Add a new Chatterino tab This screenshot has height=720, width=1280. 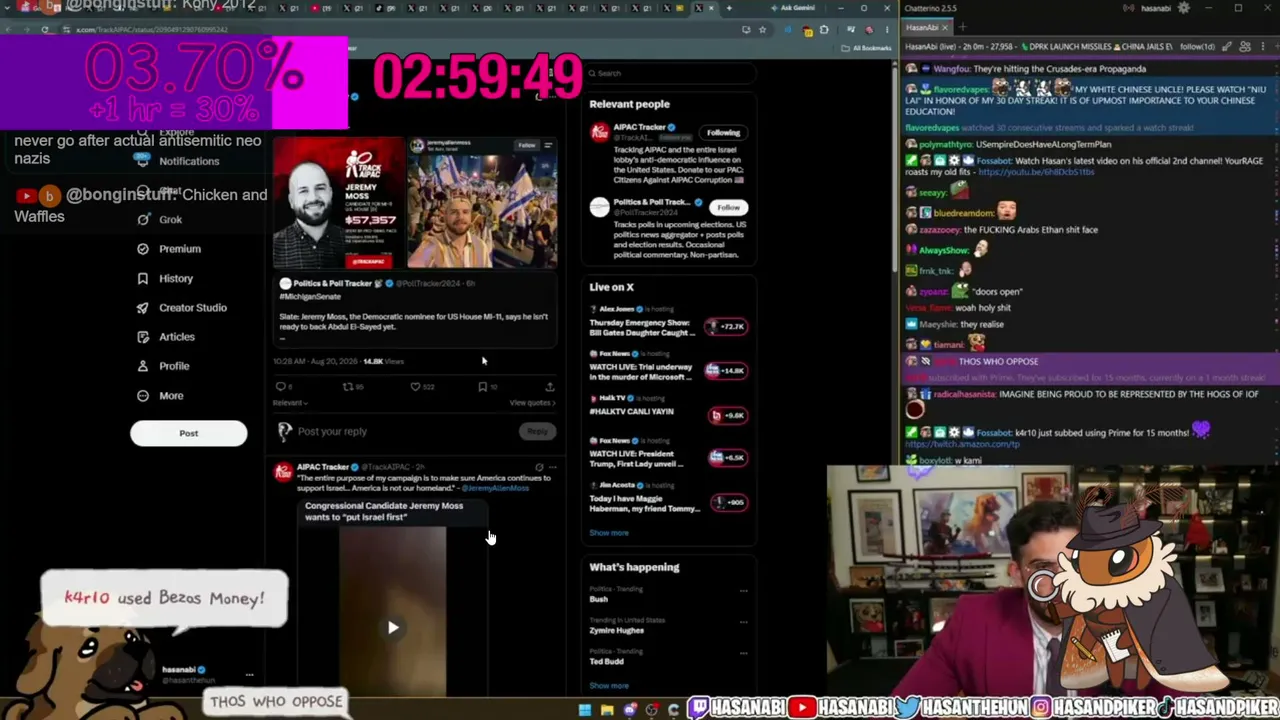click(965, 28)
